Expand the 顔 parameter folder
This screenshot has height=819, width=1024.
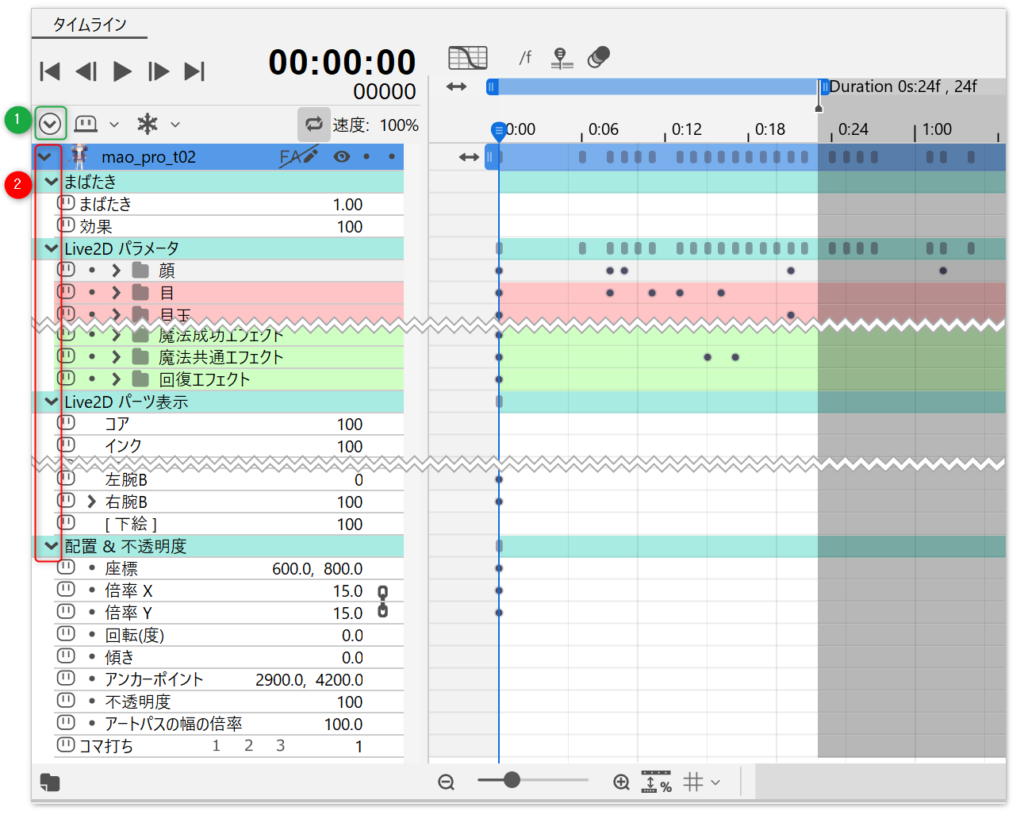(116, 271)
